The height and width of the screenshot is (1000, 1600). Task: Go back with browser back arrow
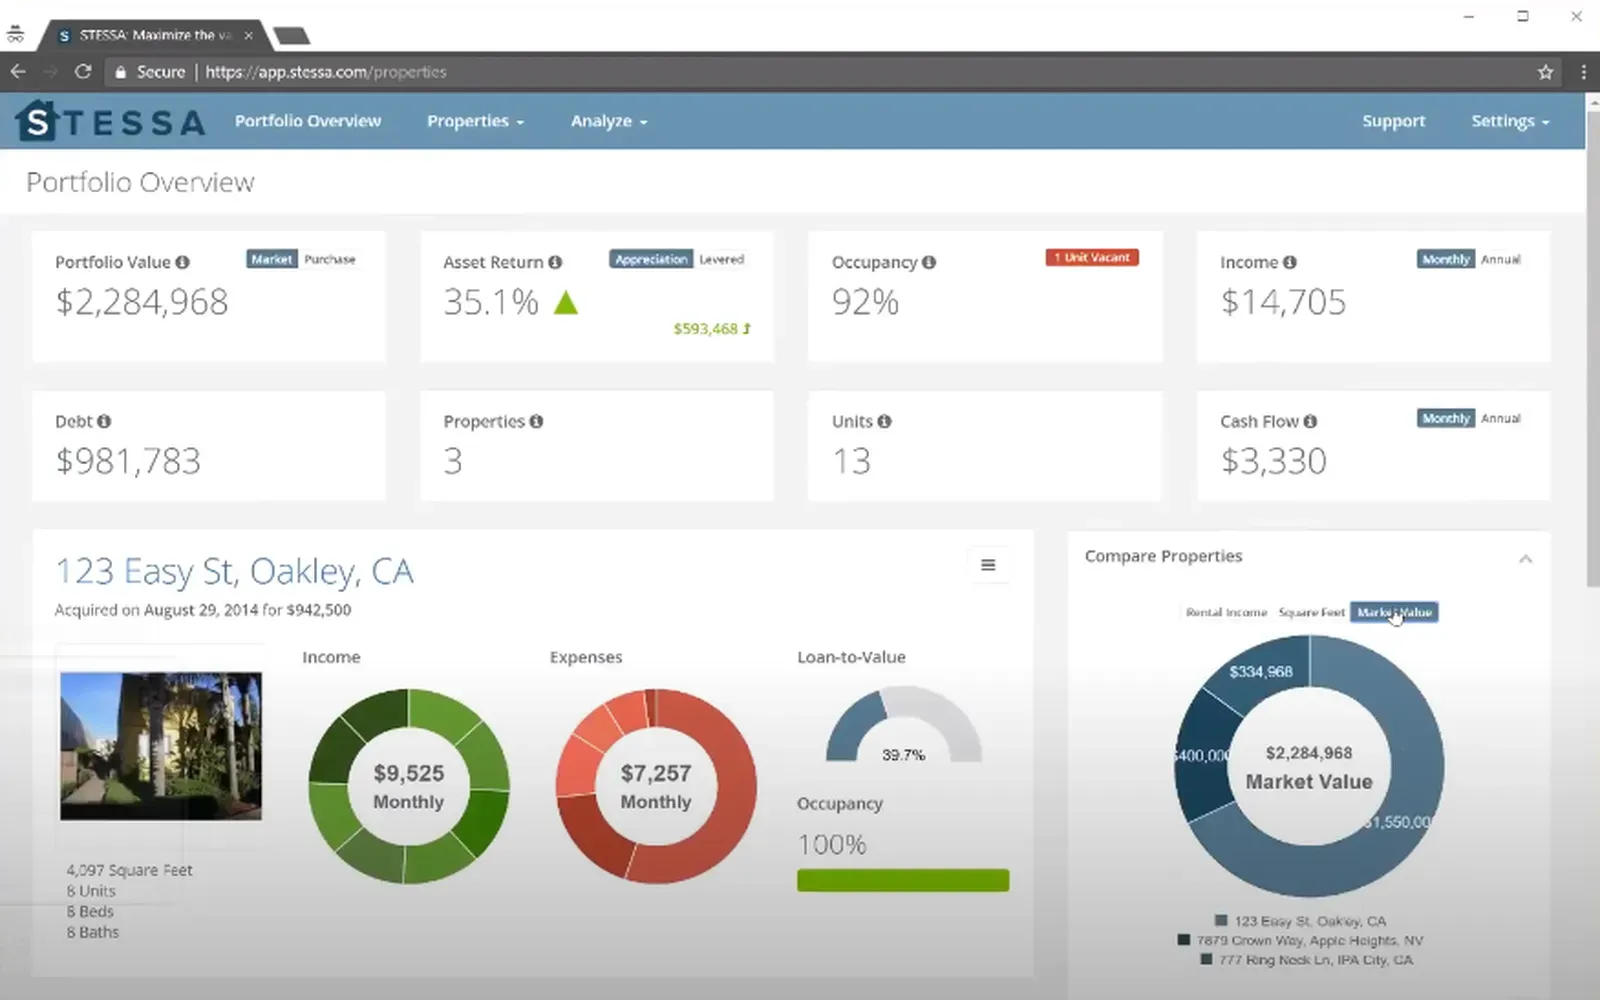18,72
